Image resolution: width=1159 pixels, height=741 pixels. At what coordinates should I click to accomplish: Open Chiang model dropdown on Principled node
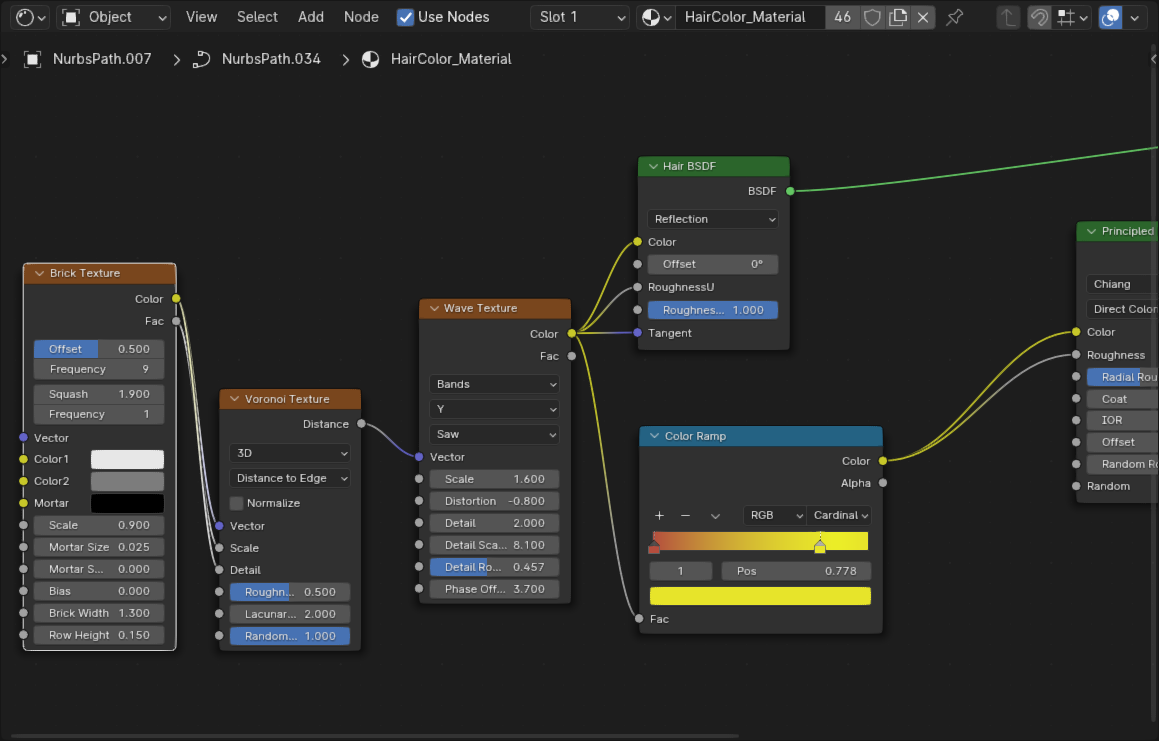click(x=1122, y=284)
